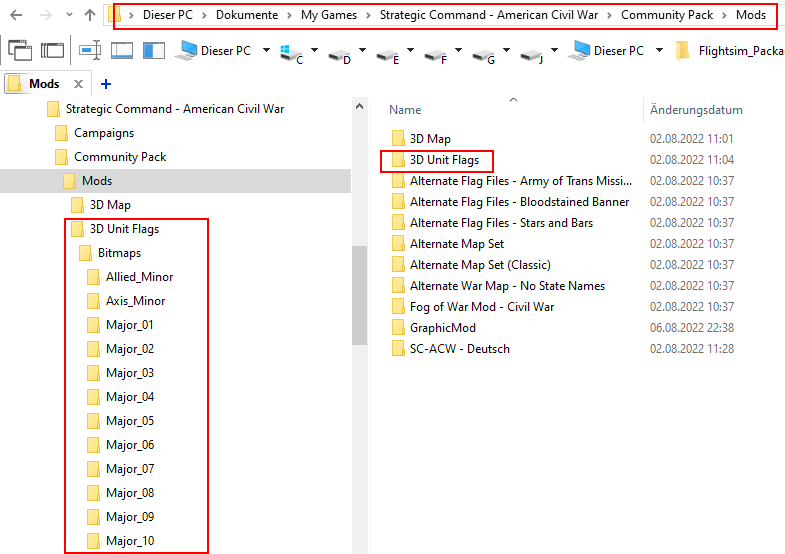The width and height of the screenshot is (785, 554).
Task: Open drive J in the toolbar
Action: [x=532, y=55]
